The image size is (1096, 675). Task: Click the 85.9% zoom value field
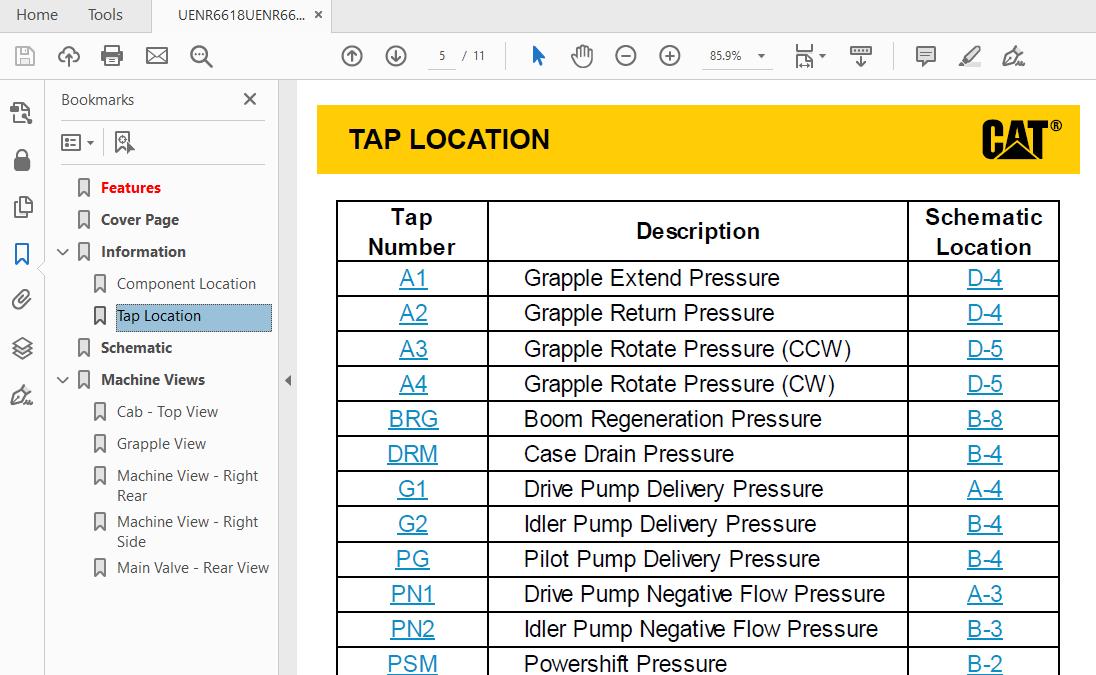(x=726, y=56)
